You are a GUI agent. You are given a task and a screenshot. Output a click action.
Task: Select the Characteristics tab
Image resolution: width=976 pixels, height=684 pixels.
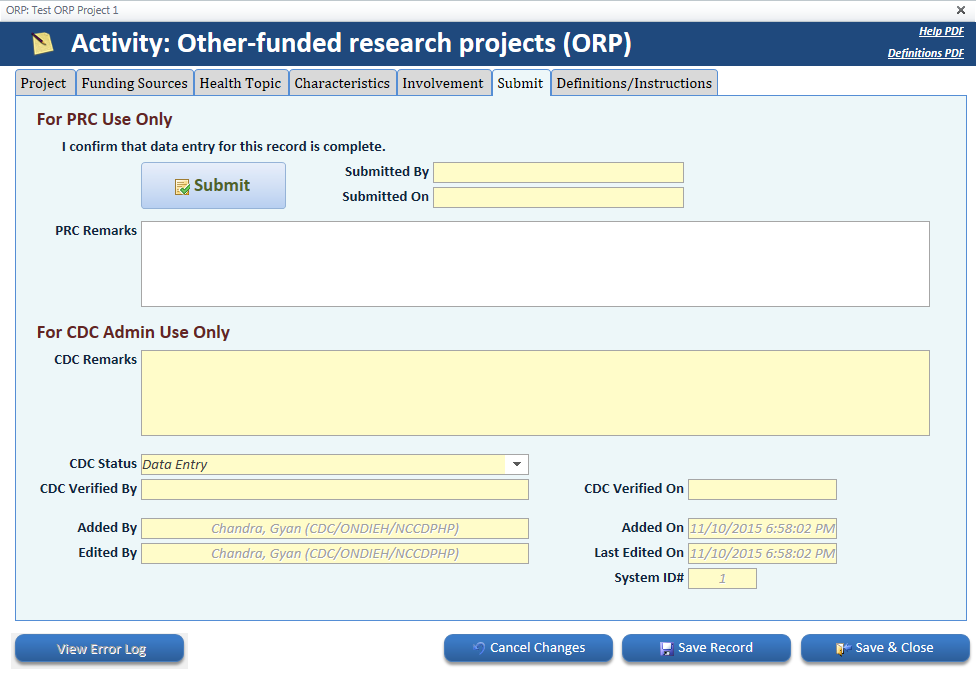342,83
